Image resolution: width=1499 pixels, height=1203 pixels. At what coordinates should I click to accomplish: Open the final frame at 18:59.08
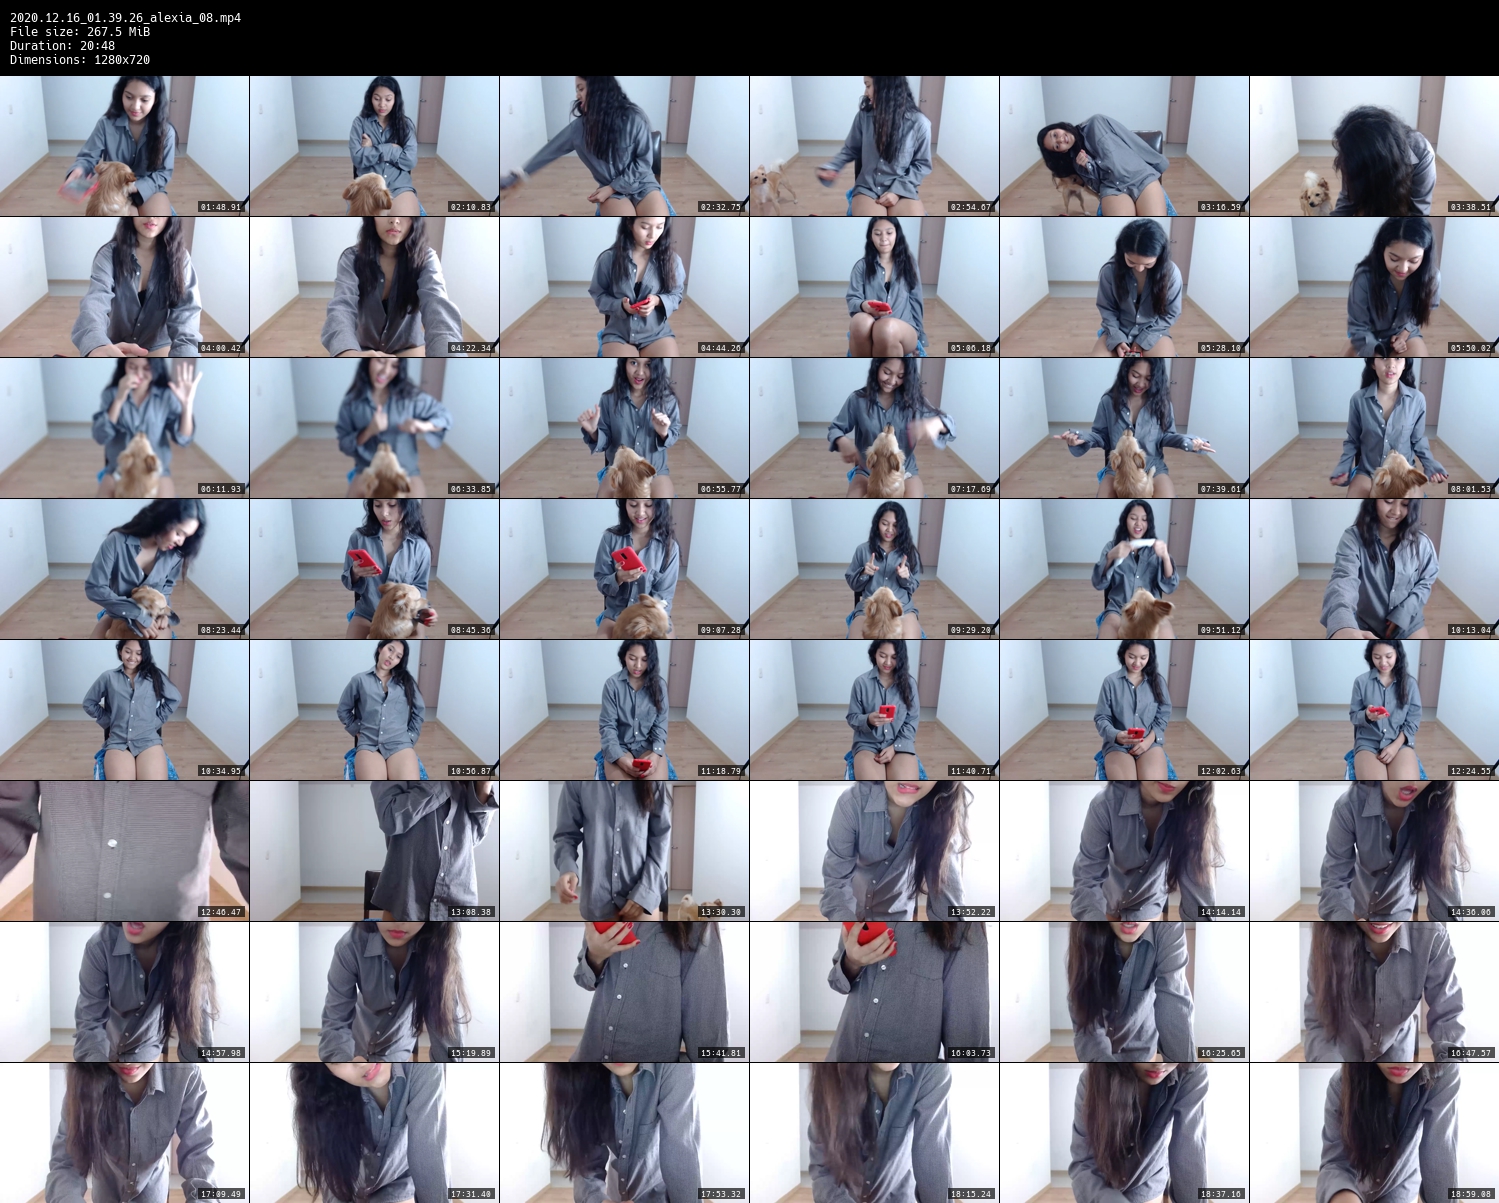[1374, 1132]
